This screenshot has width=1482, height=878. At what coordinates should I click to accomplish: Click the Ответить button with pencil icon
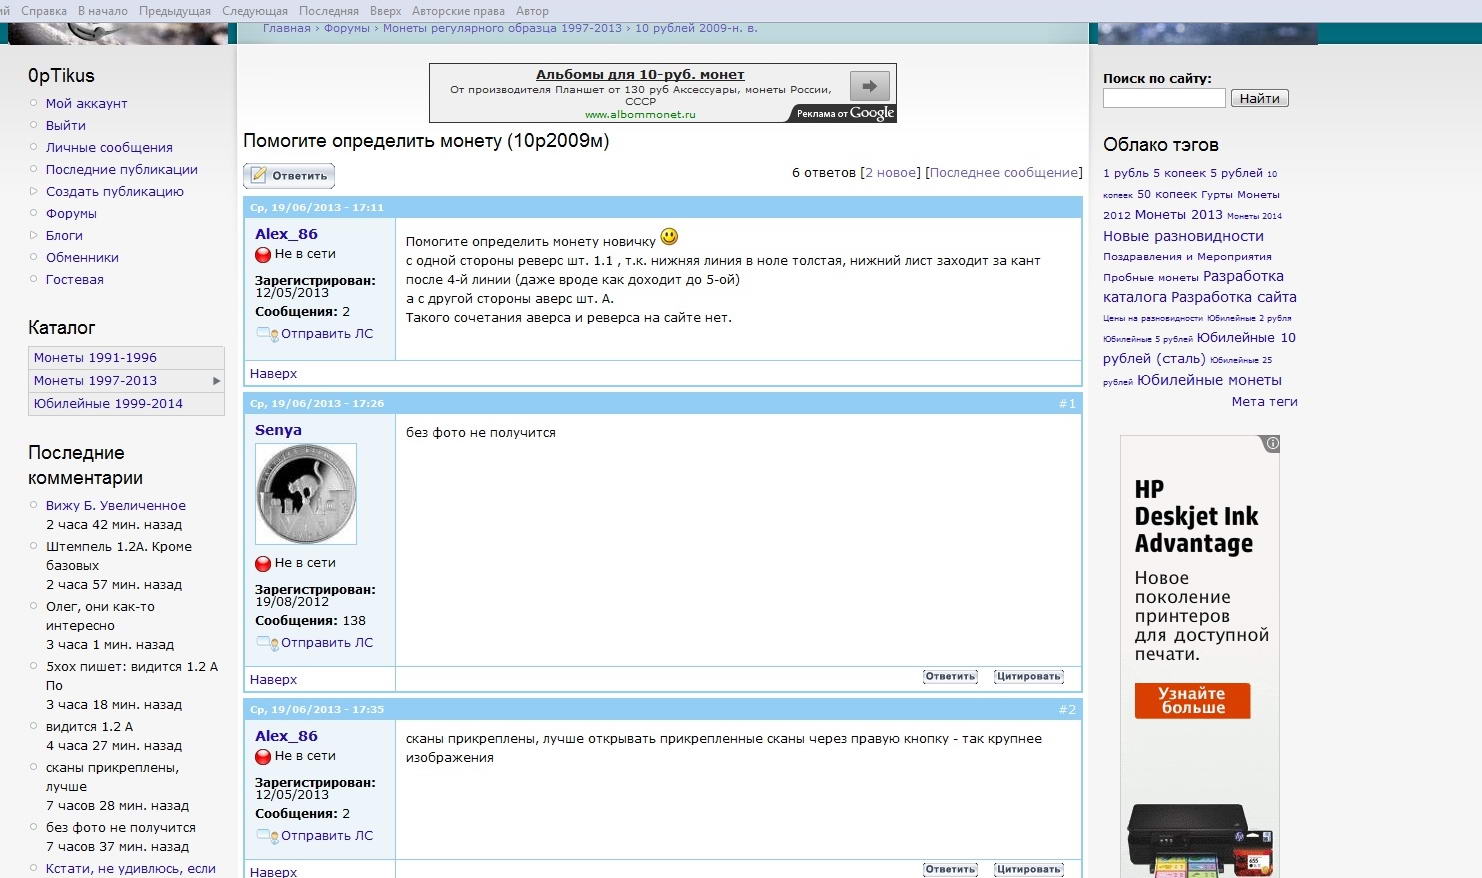click(x=289, y=176)
